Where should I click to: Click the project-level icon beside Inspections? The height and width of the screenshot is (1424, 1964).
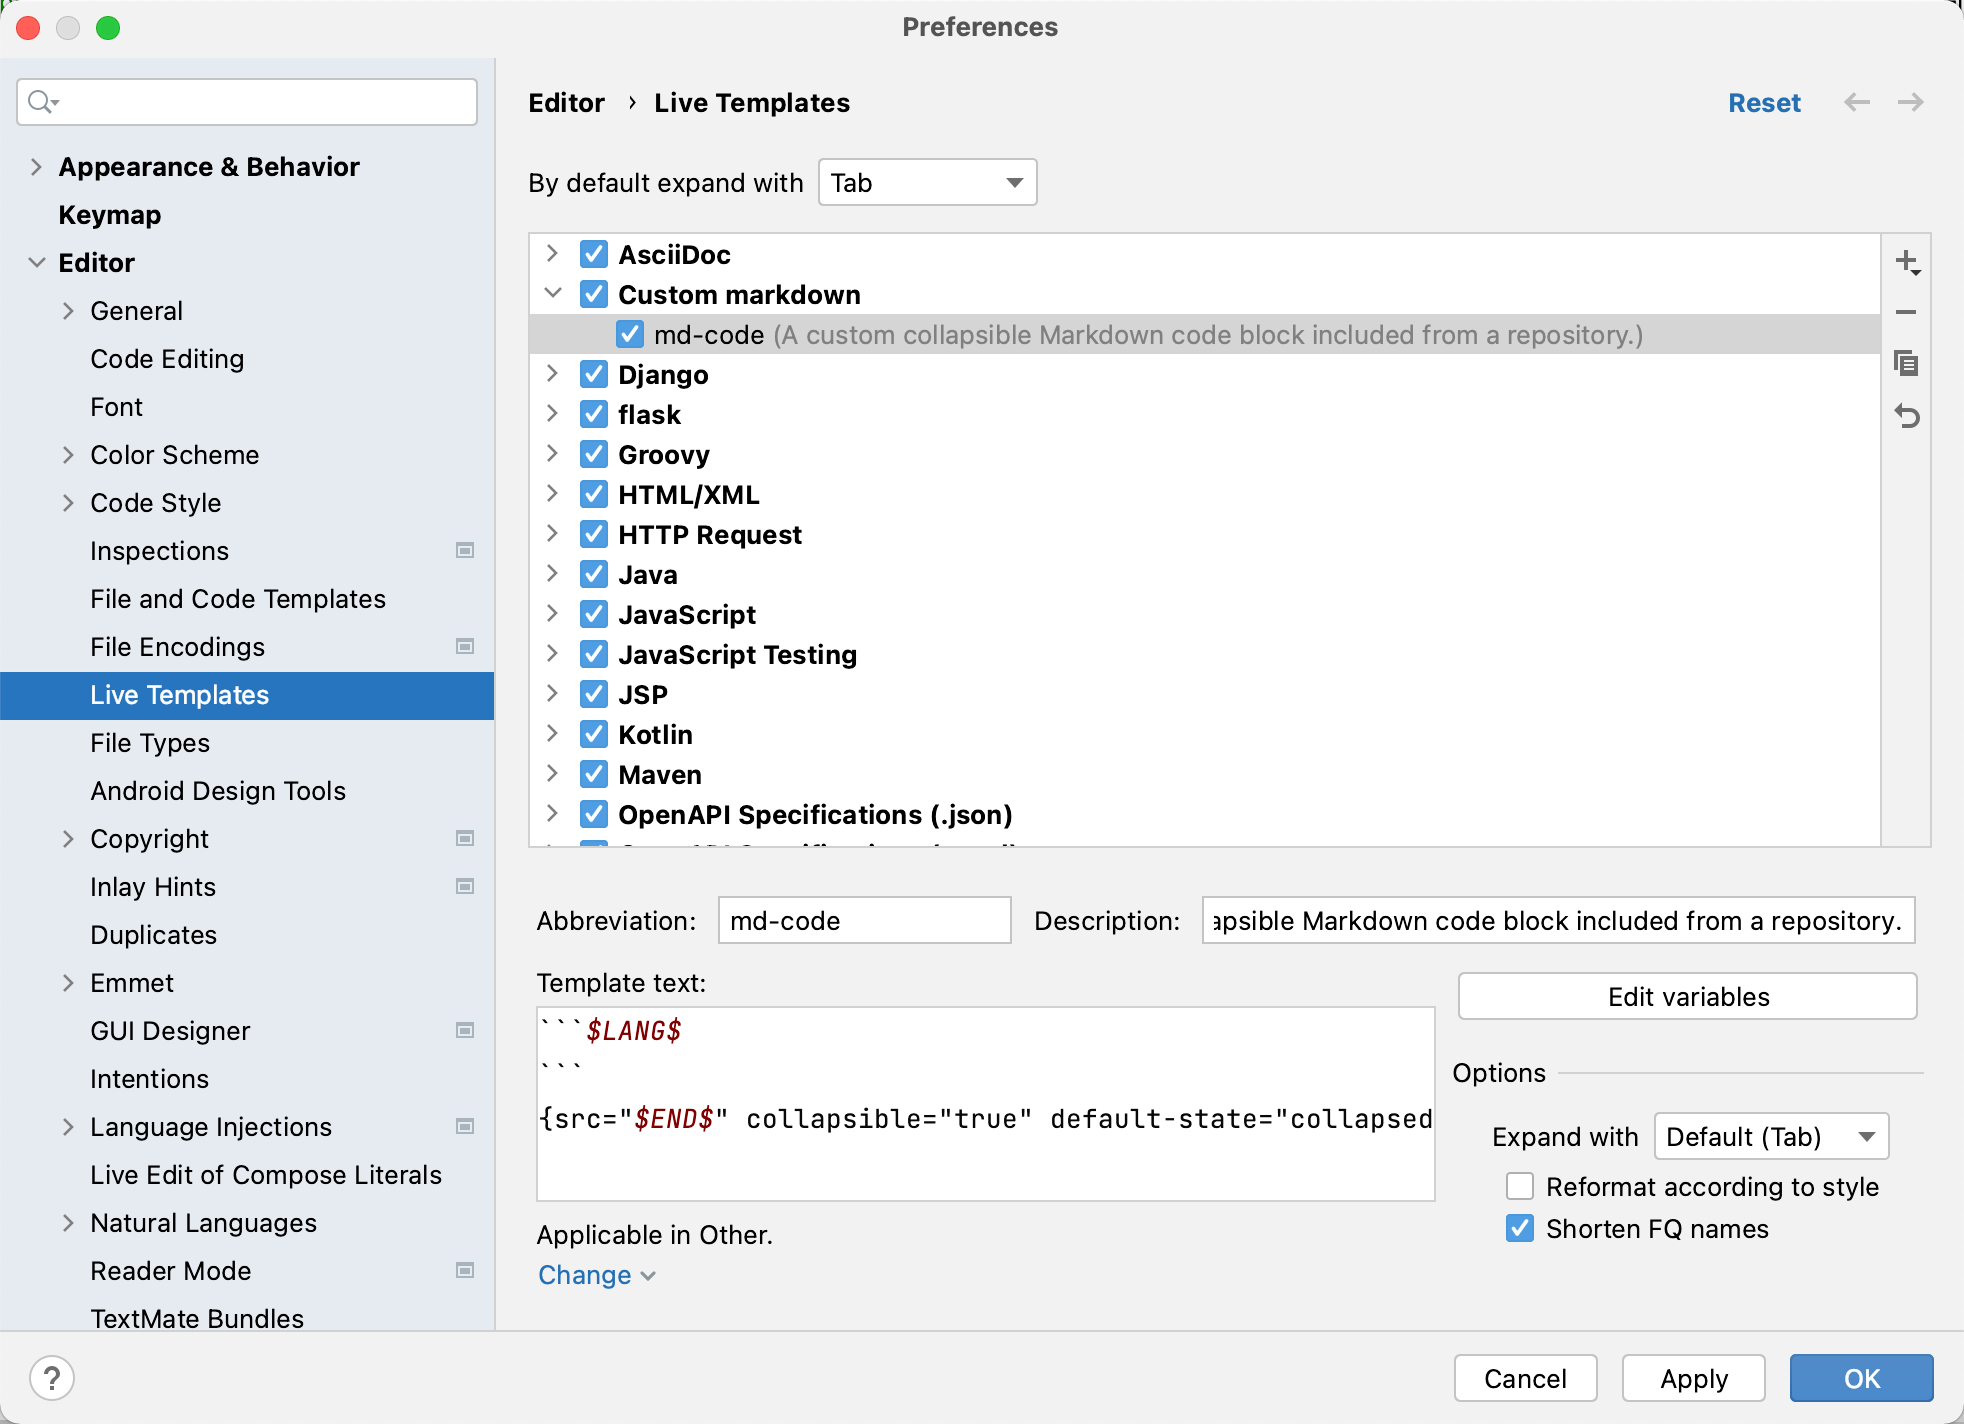[465, 551]
